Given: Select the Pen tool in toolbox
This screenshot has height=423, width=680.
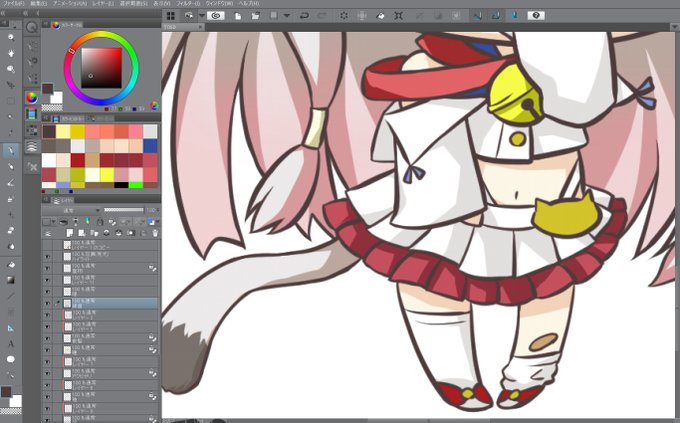Looking at the screenshot, I should click(x=11, y=151).
